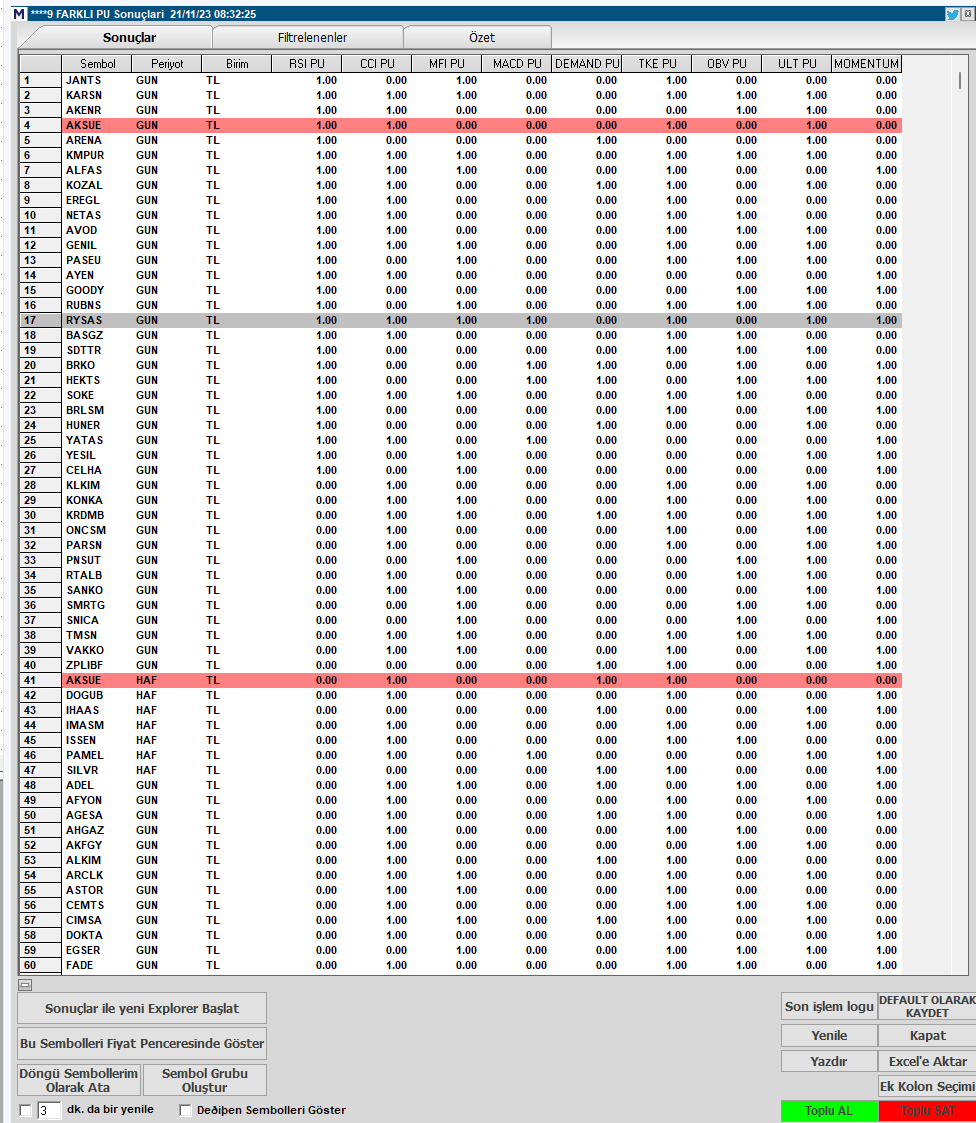Image resolution: width=976 pixels, height=1123 pixels.
Task: Click the Kapat button
Action: (x=927, y=1036)
